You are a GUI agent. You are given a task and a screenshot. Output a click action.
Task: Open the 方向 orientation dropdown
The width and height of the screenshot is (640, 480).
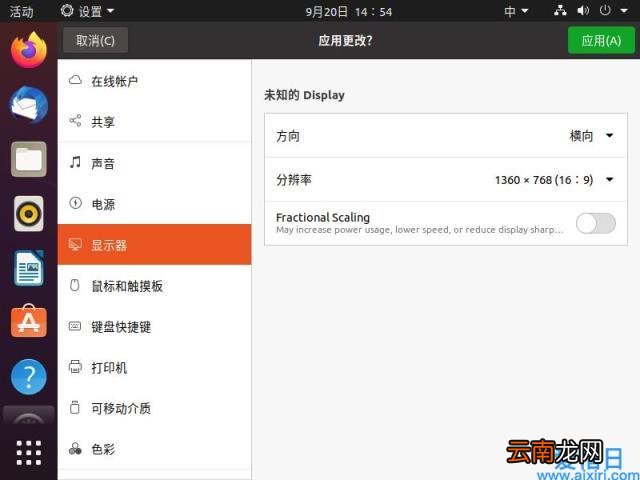tap(446, 136)
